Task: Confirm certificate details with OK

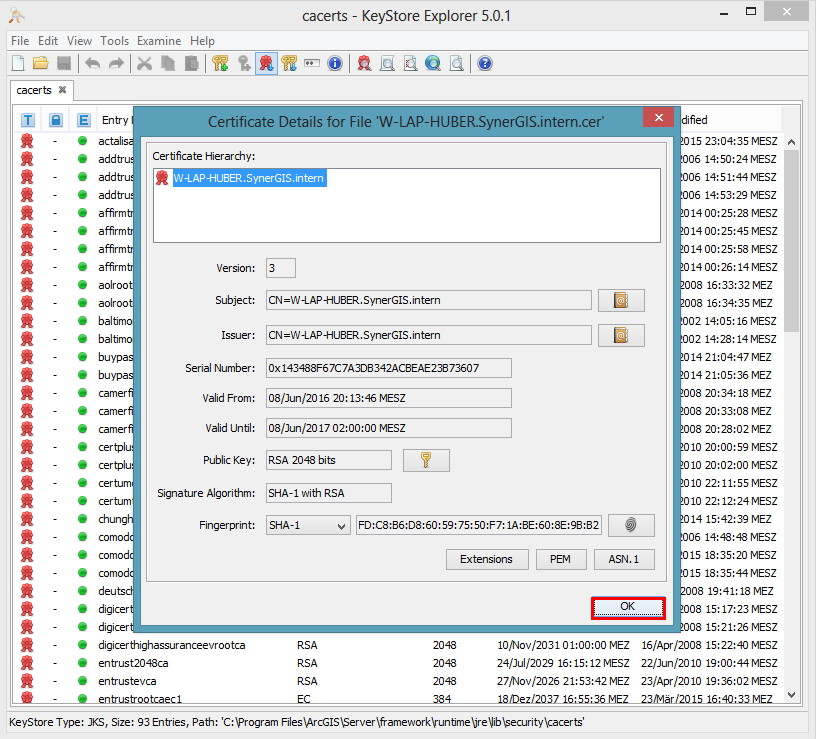Action: click(628, 606)
